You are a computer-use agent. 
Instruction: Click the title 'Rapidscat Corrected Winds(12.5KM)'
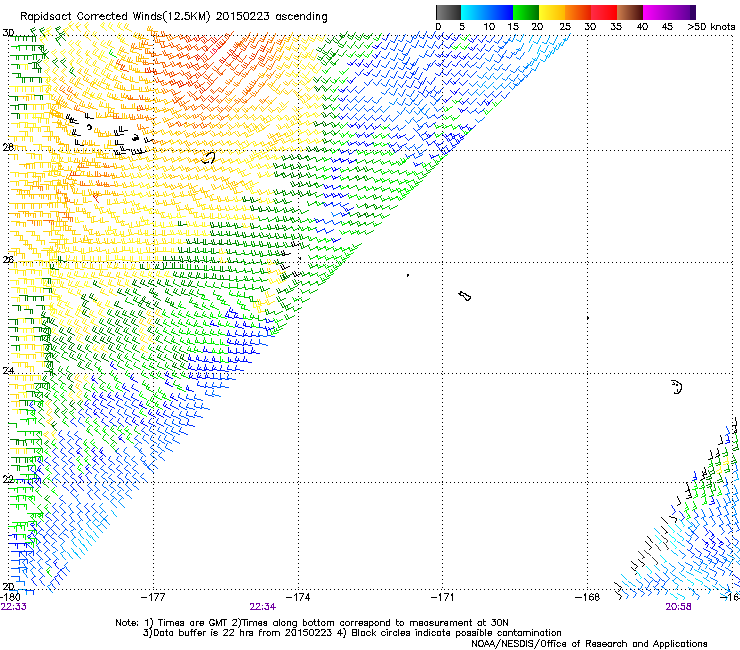point(115,17)
